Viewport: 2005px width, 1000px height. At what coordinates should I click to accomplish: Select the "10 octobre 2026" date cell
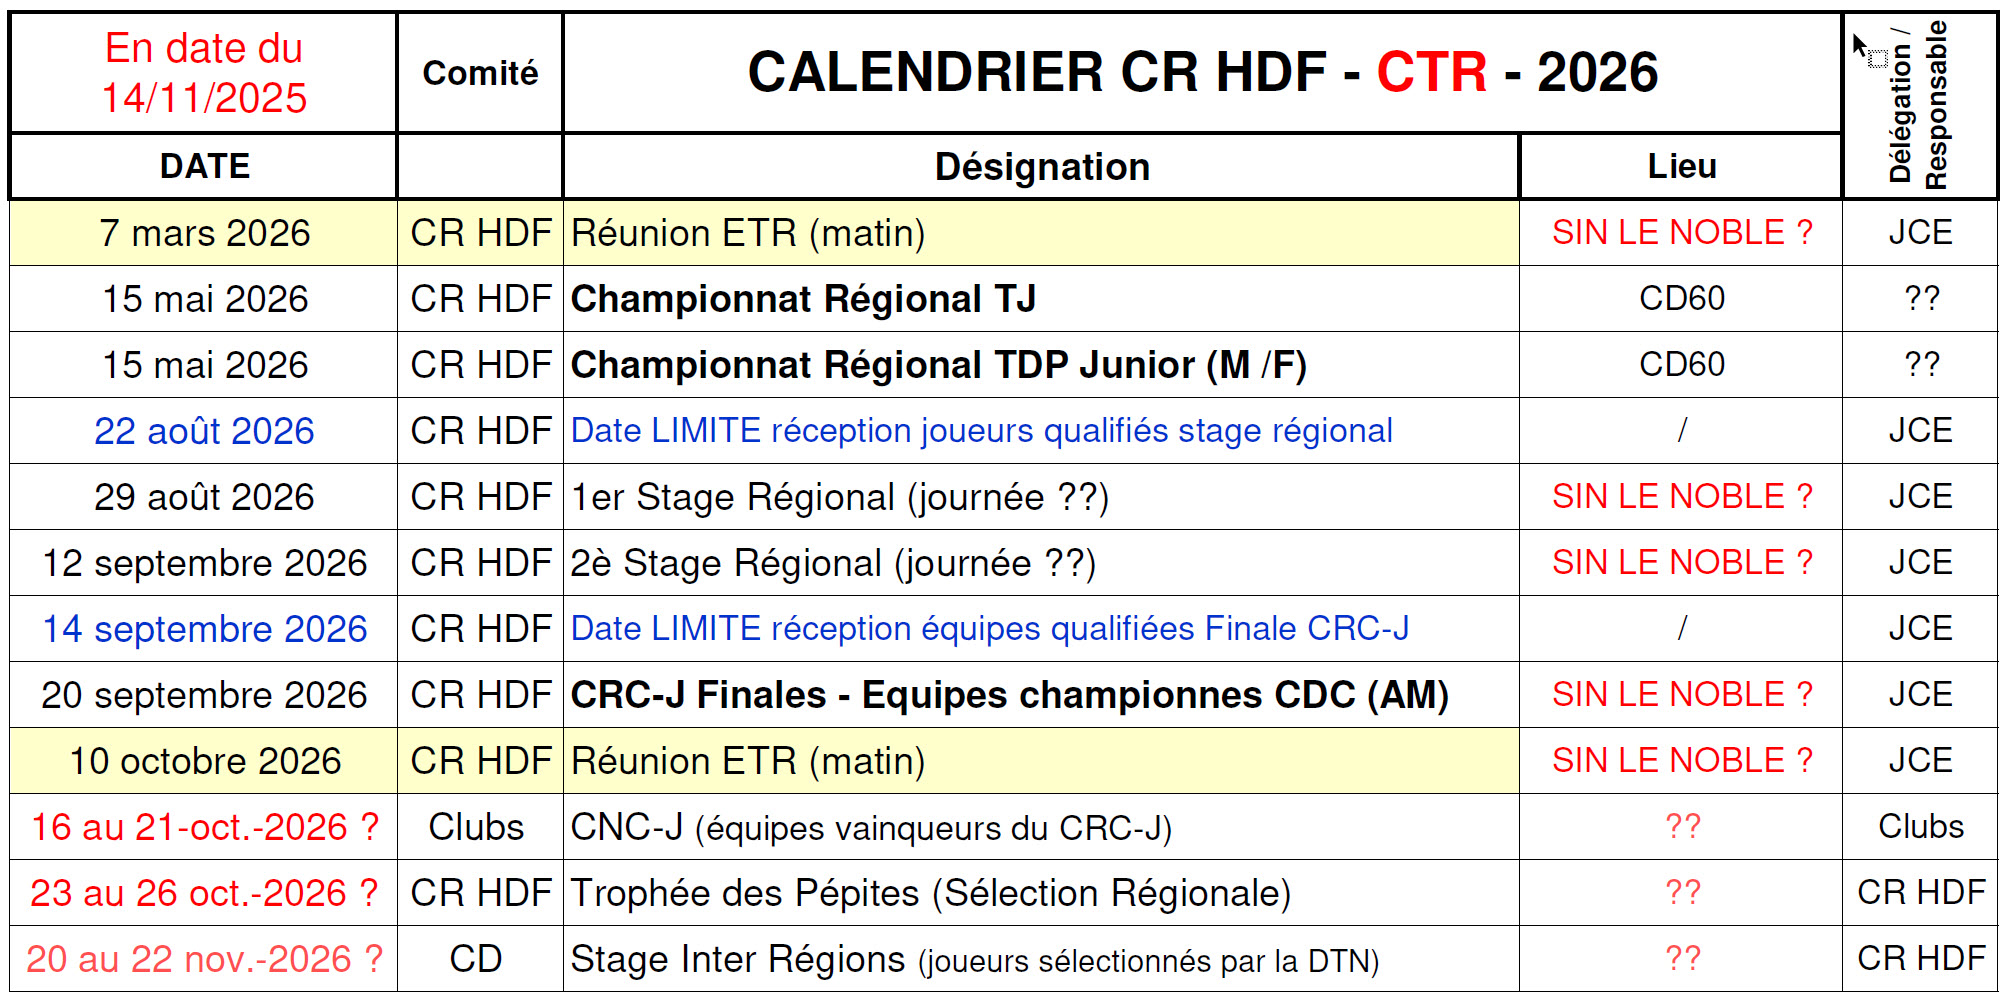pos(204,761)
